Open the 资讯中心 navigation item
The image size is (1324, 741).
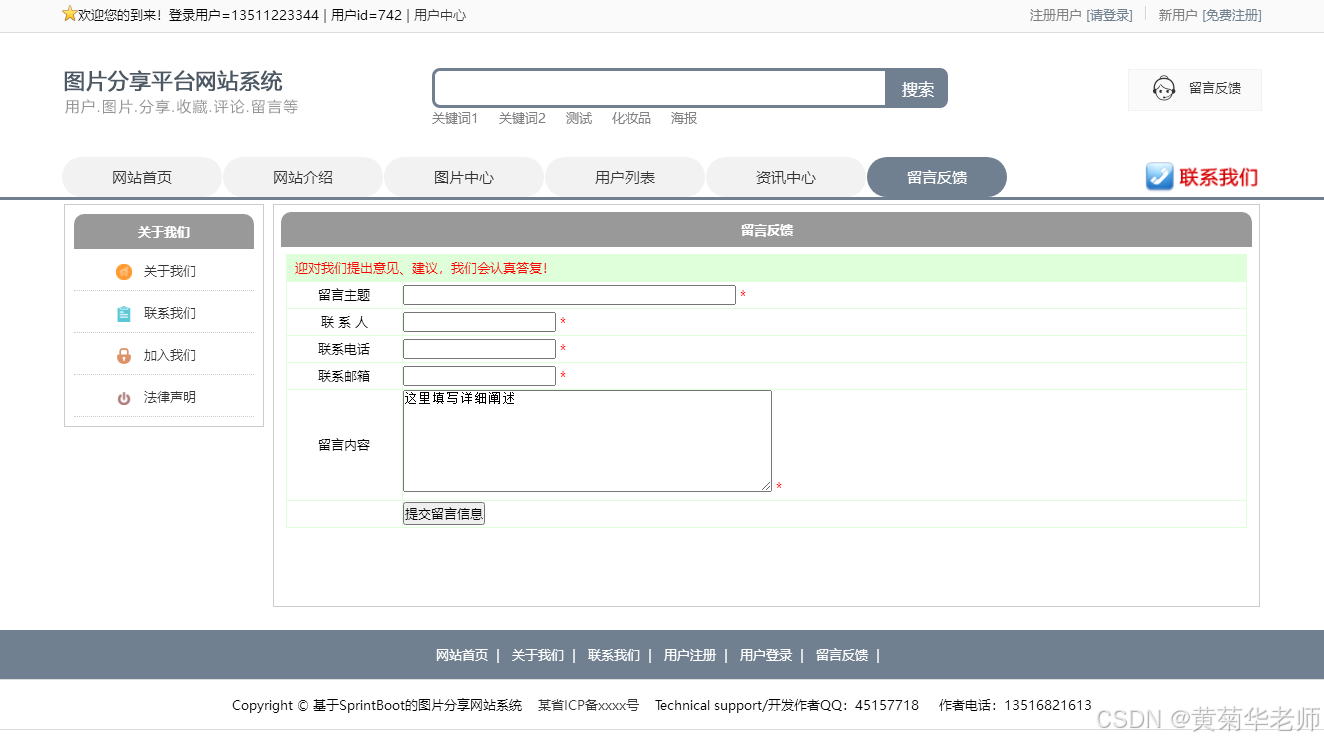[785, 176]
